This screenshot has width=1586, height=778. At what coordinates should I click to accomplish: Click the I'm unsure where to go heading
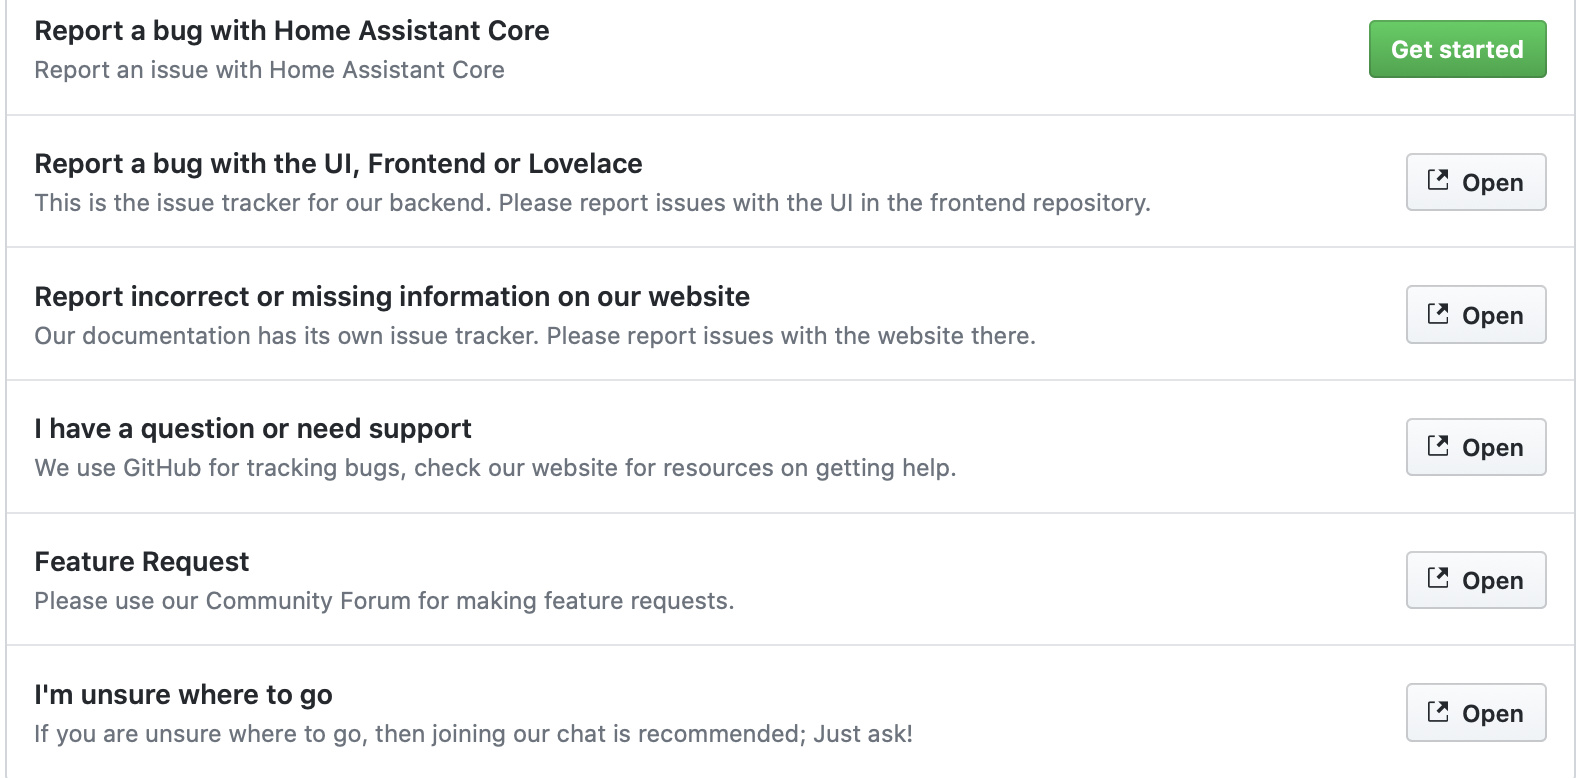tap(184, 695)
